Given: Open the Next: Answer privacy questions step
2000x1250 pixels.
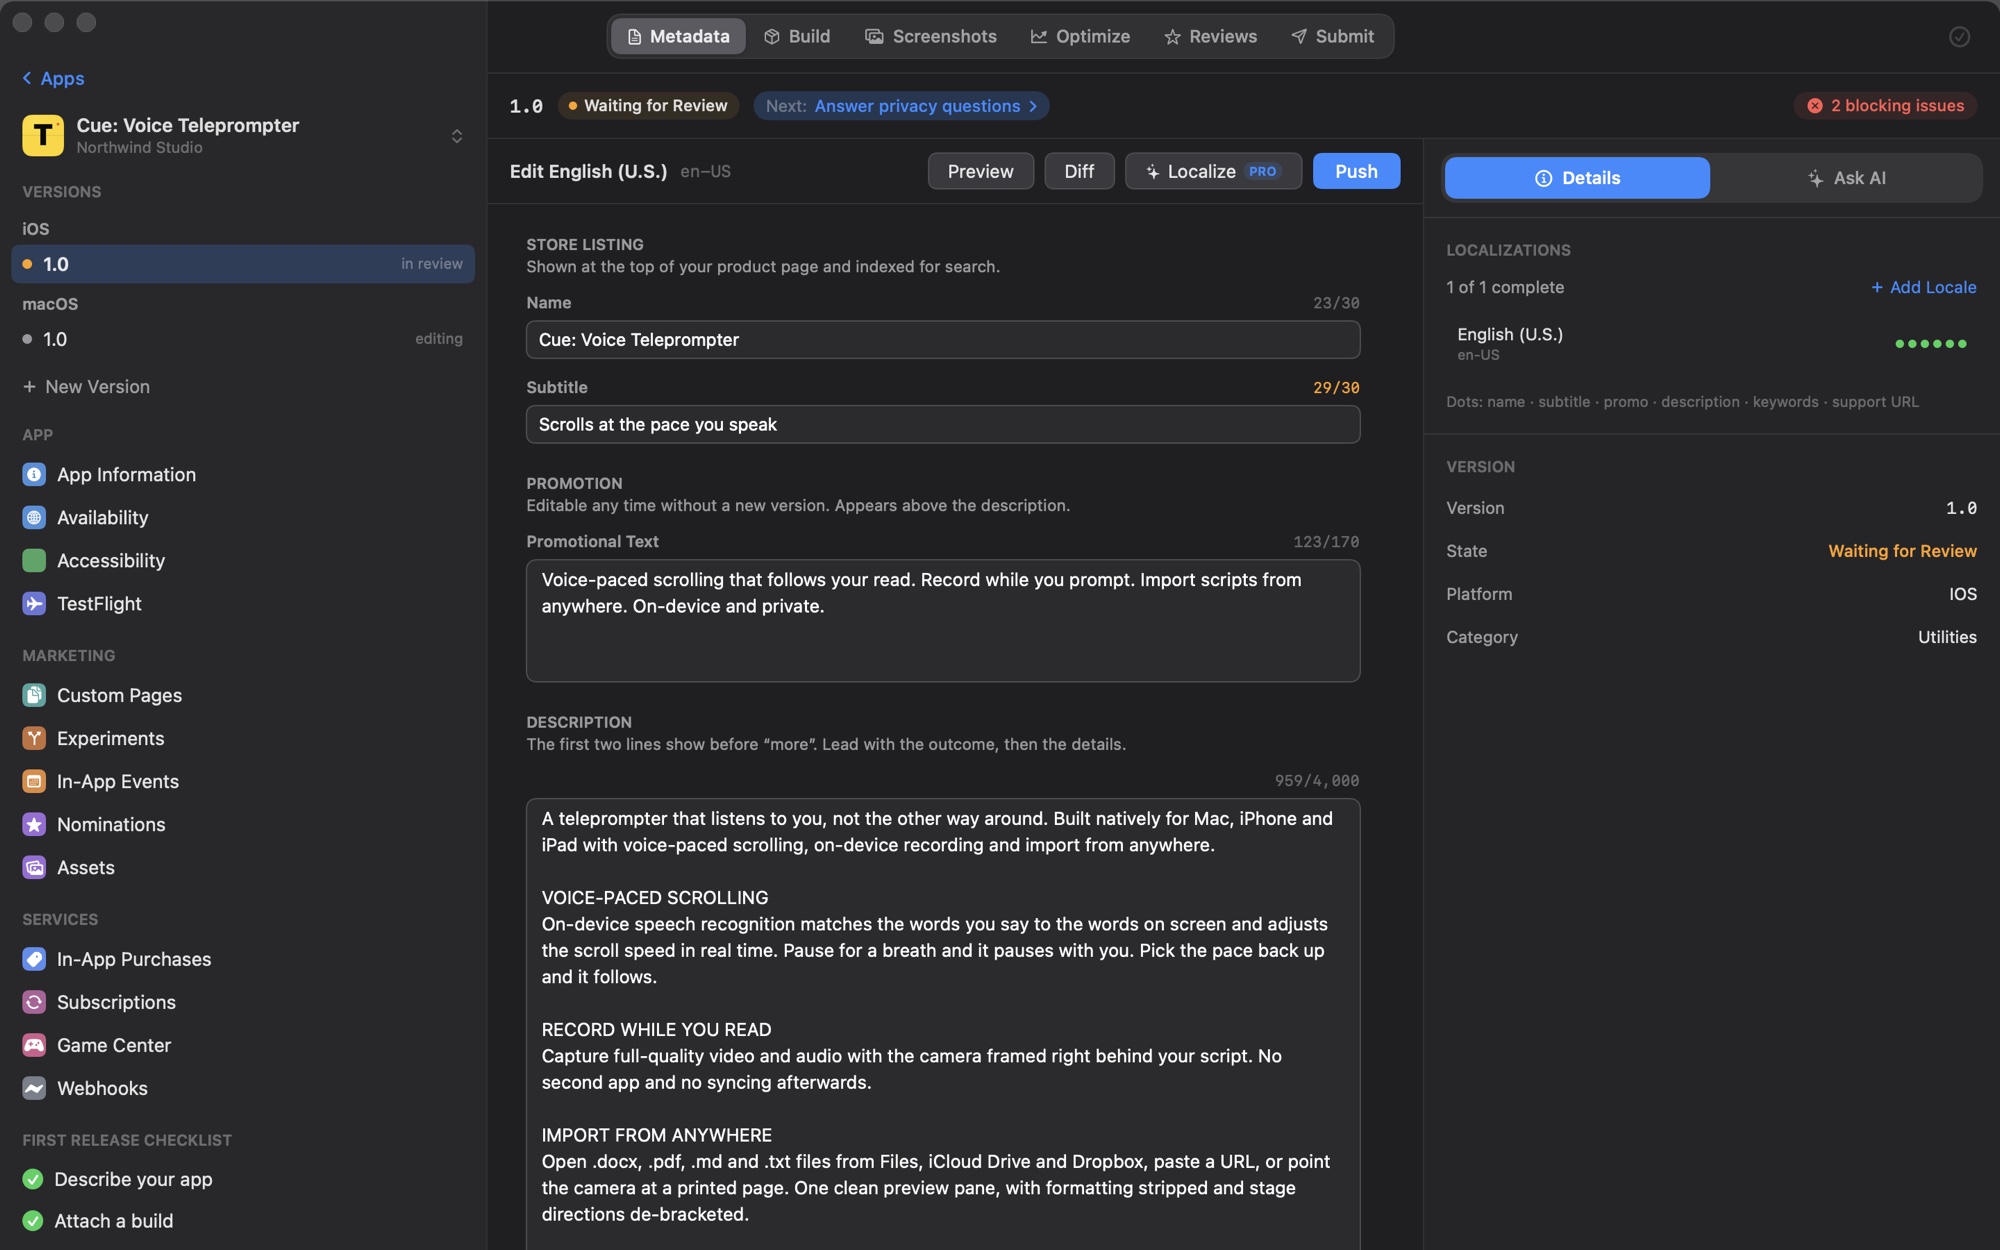Looking at the screenshot, I should click(901, 106).
